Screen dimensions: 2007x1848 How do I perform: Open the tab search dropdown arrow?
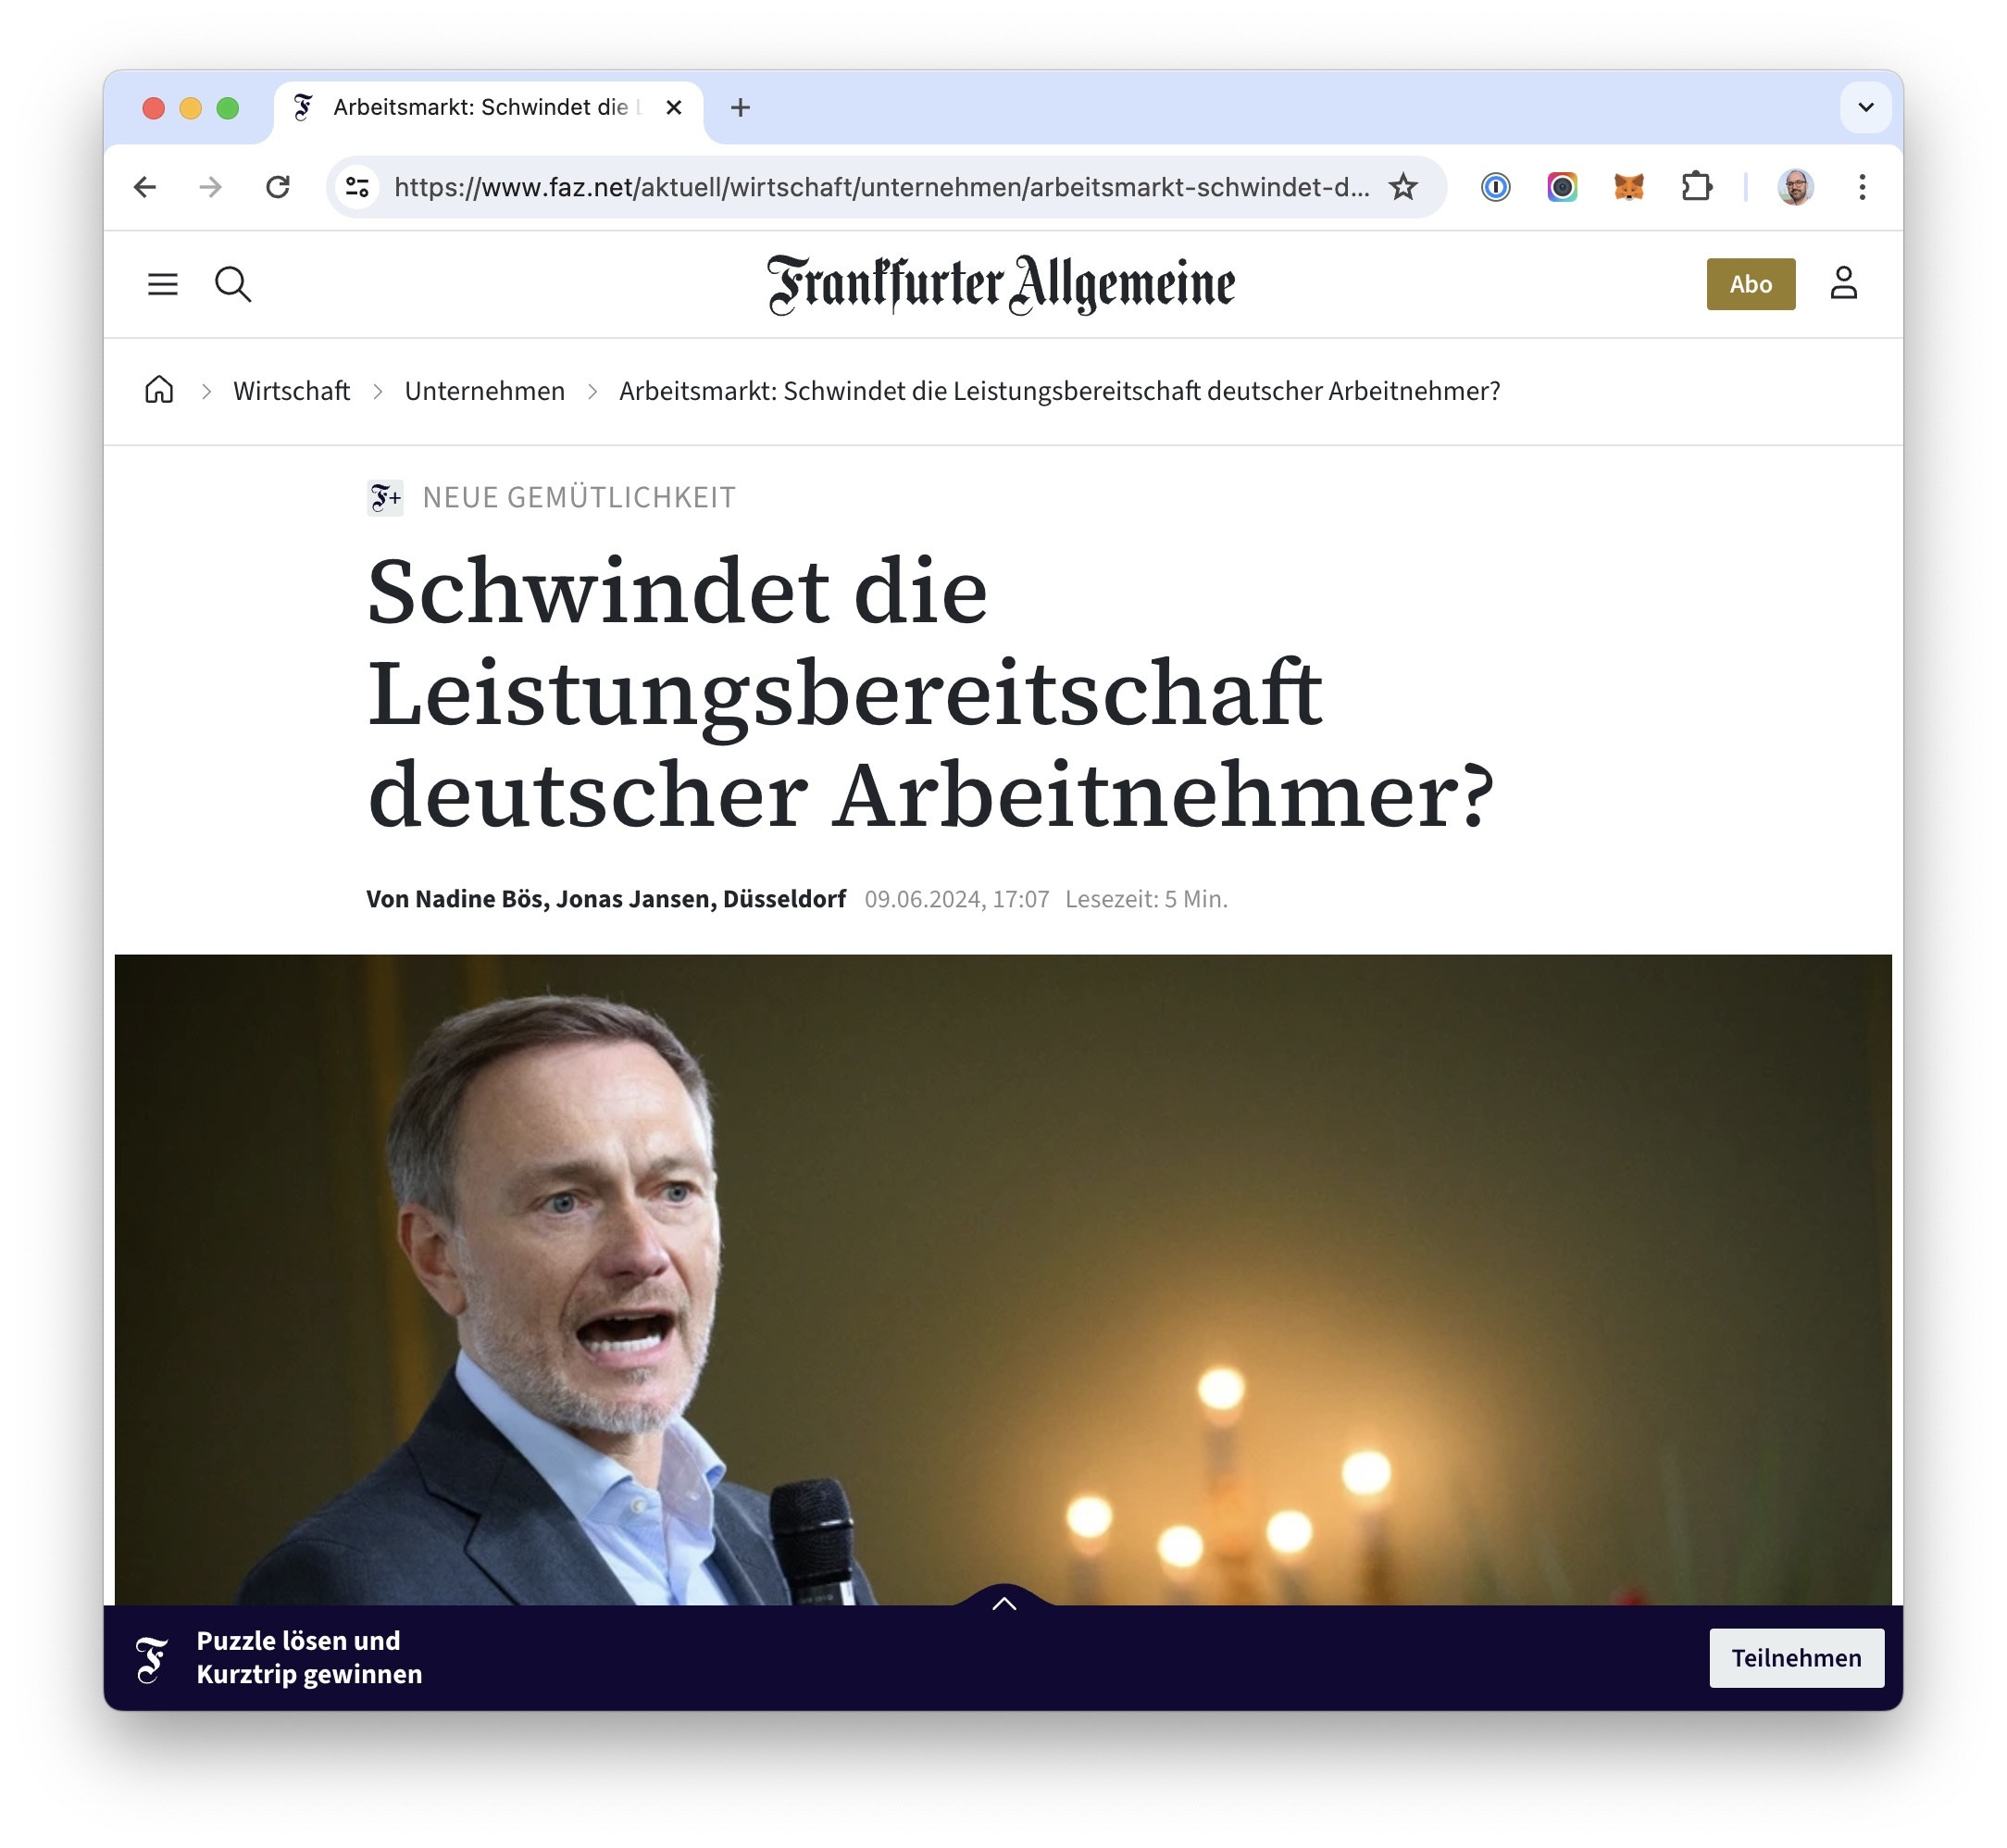[1865, 107]
